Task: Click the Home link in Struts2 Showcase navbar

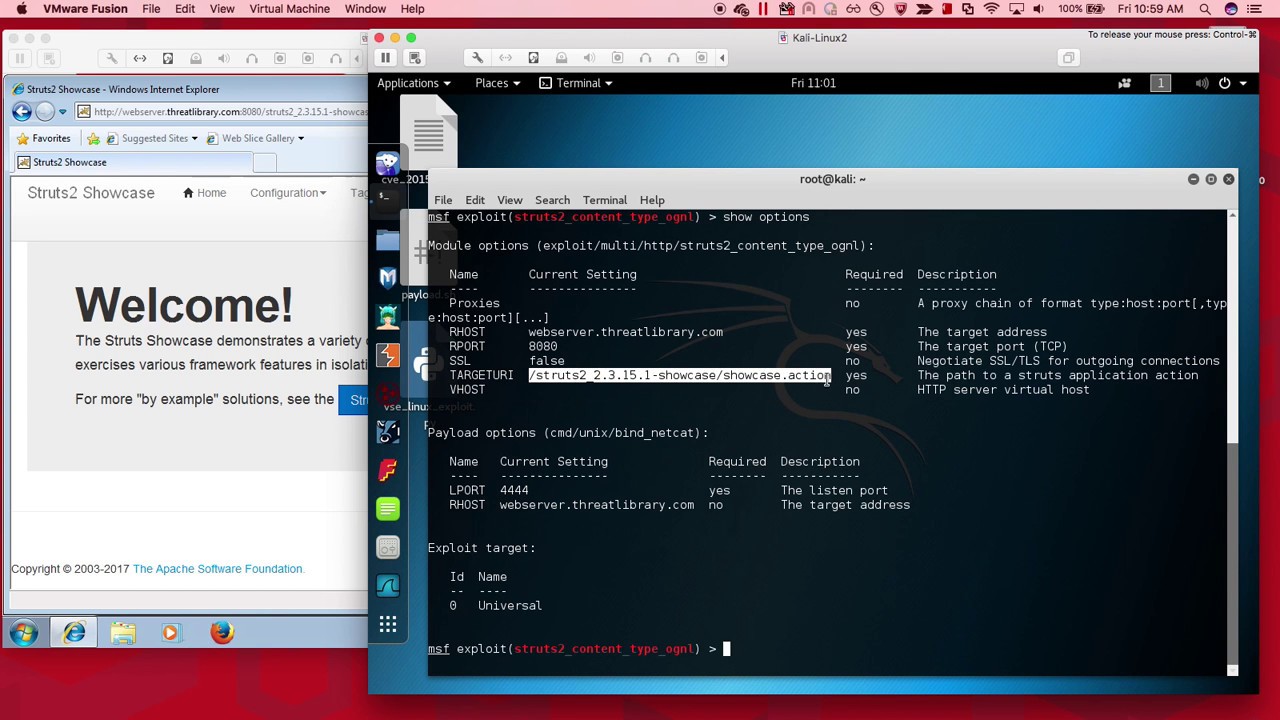Action: tap(204, 193)
